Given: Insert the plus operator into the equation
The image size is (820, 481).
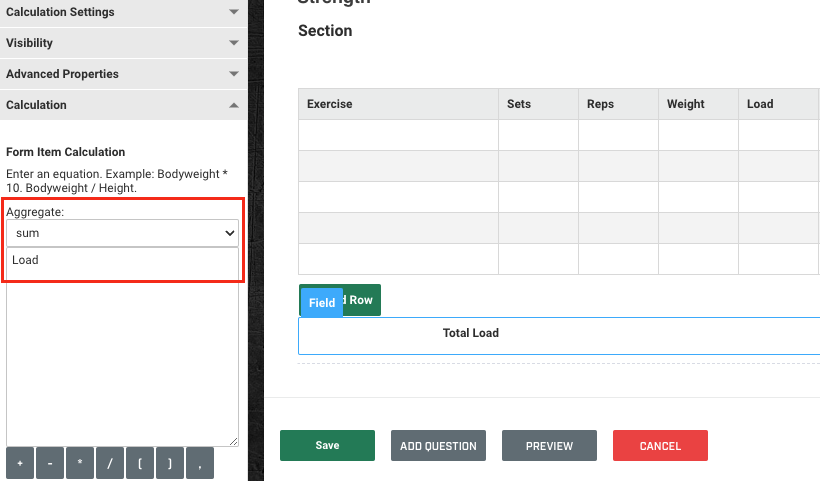Looking at the screenshot, I should pyautogui.click(x=20, y=465).
